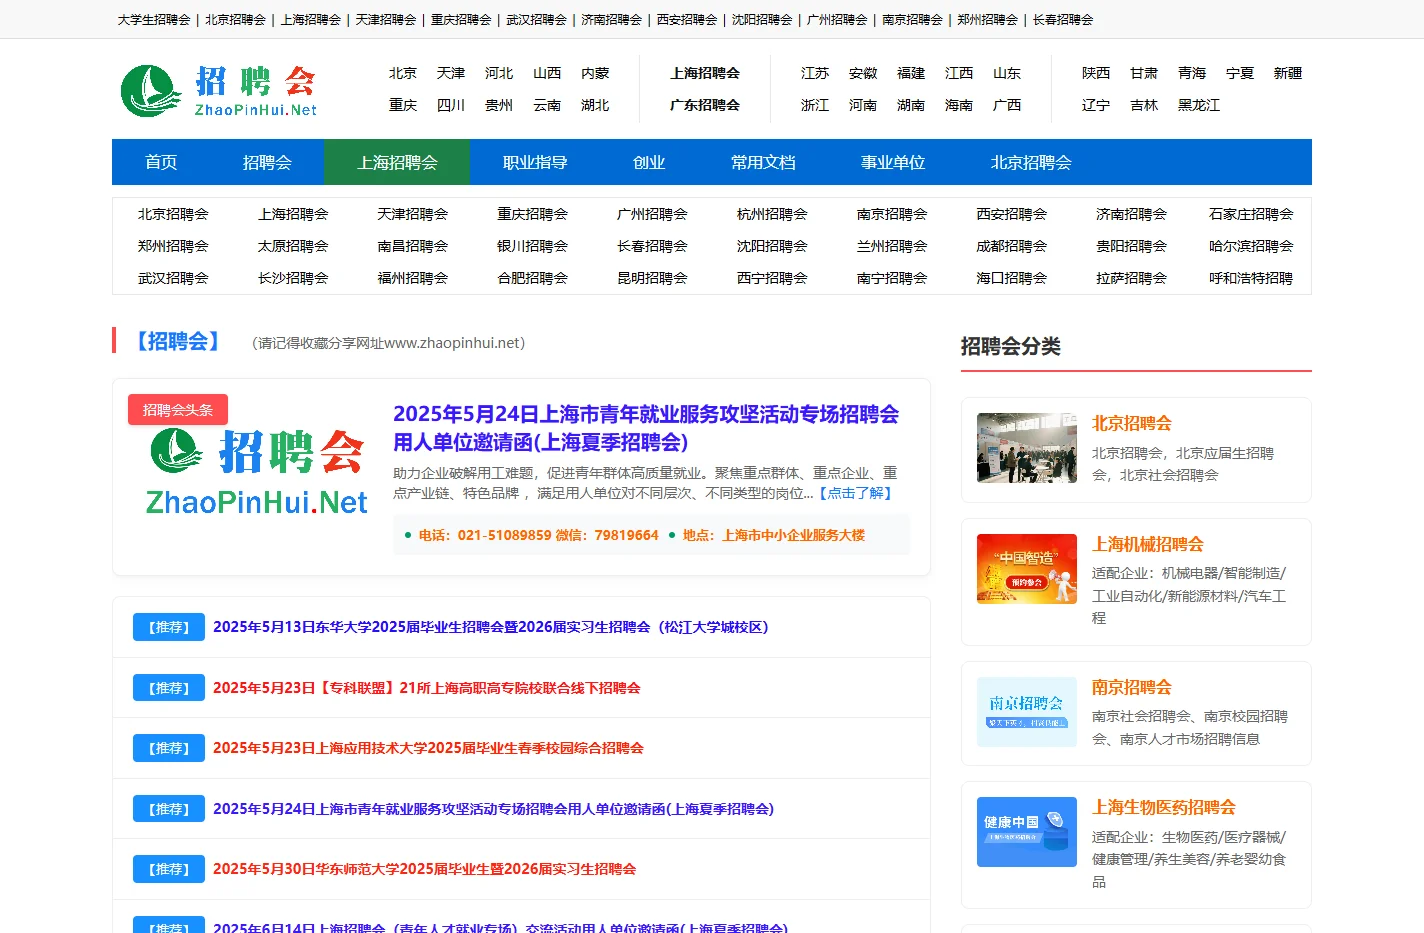The image size is (1424, 933).
Task: Go to 首页 in navigation bar
Action: pos(161,162)
